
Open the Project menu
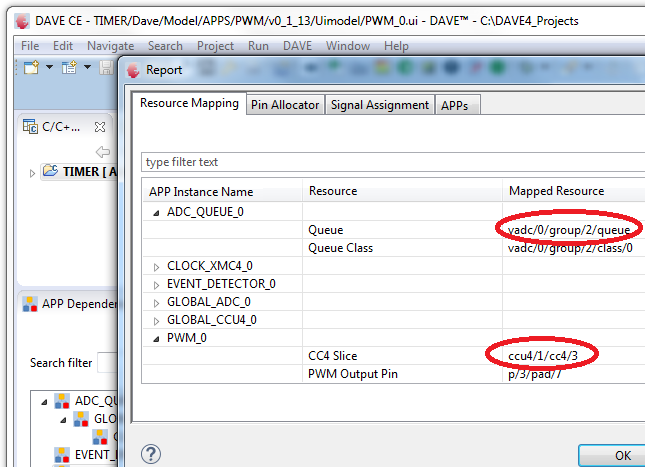point(215,46)
